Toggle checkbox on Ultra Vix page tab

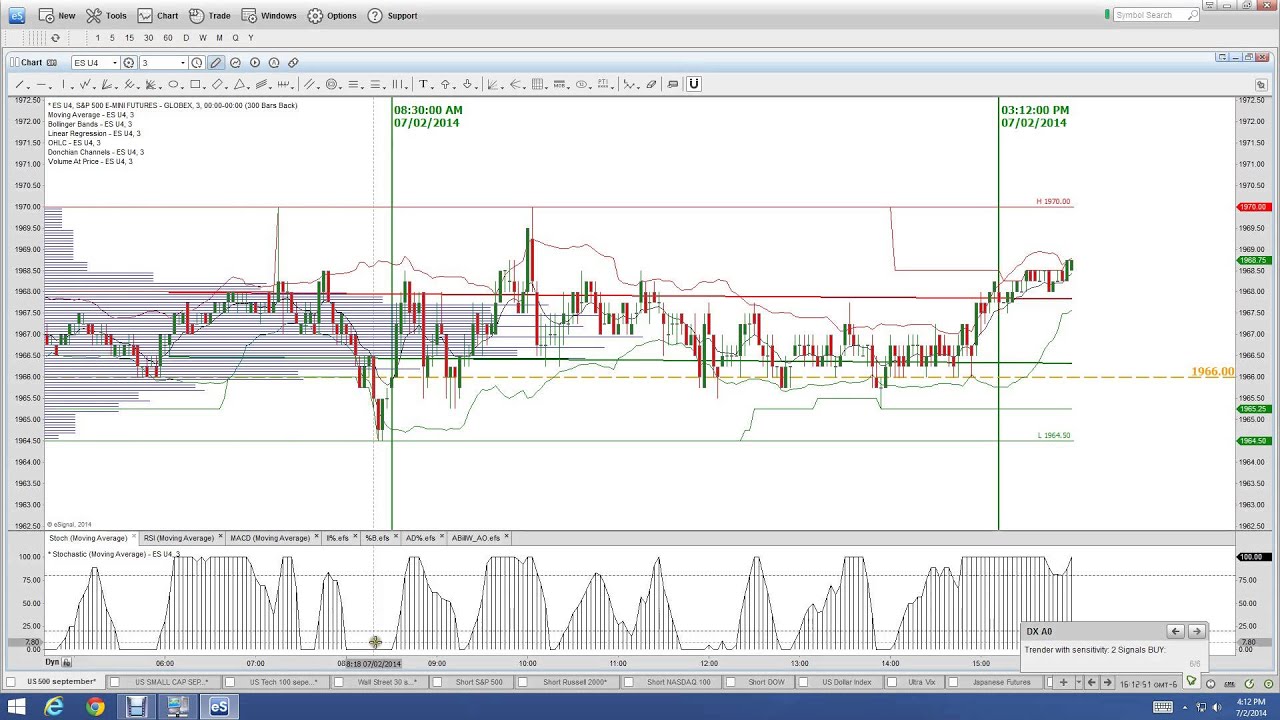890,682
